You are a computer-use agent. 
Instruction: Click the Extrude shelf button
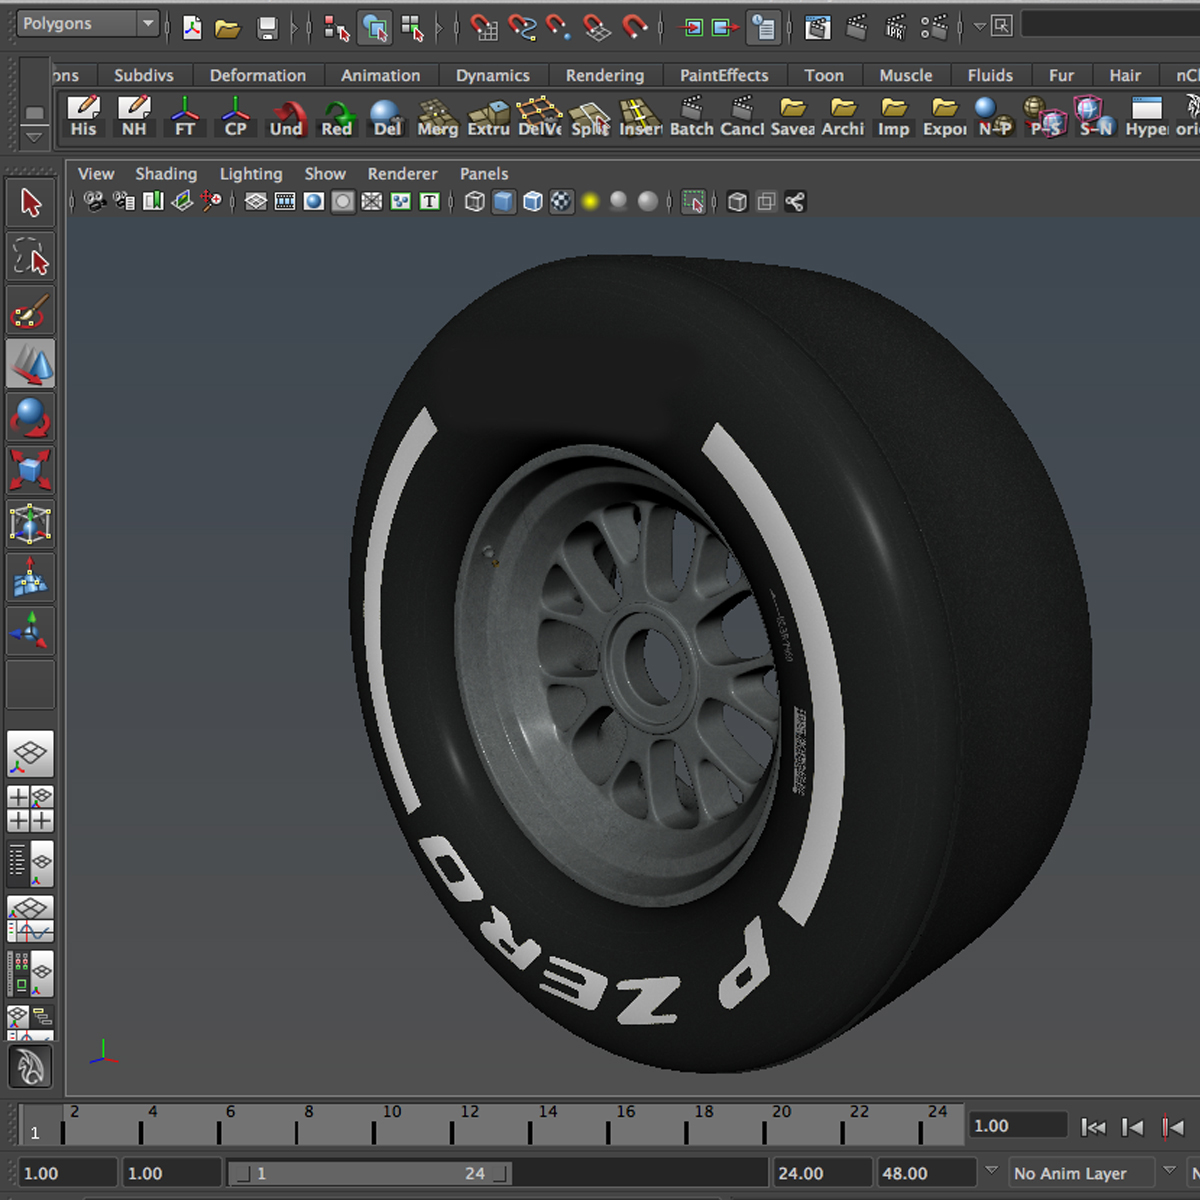[x=488, y=118]
